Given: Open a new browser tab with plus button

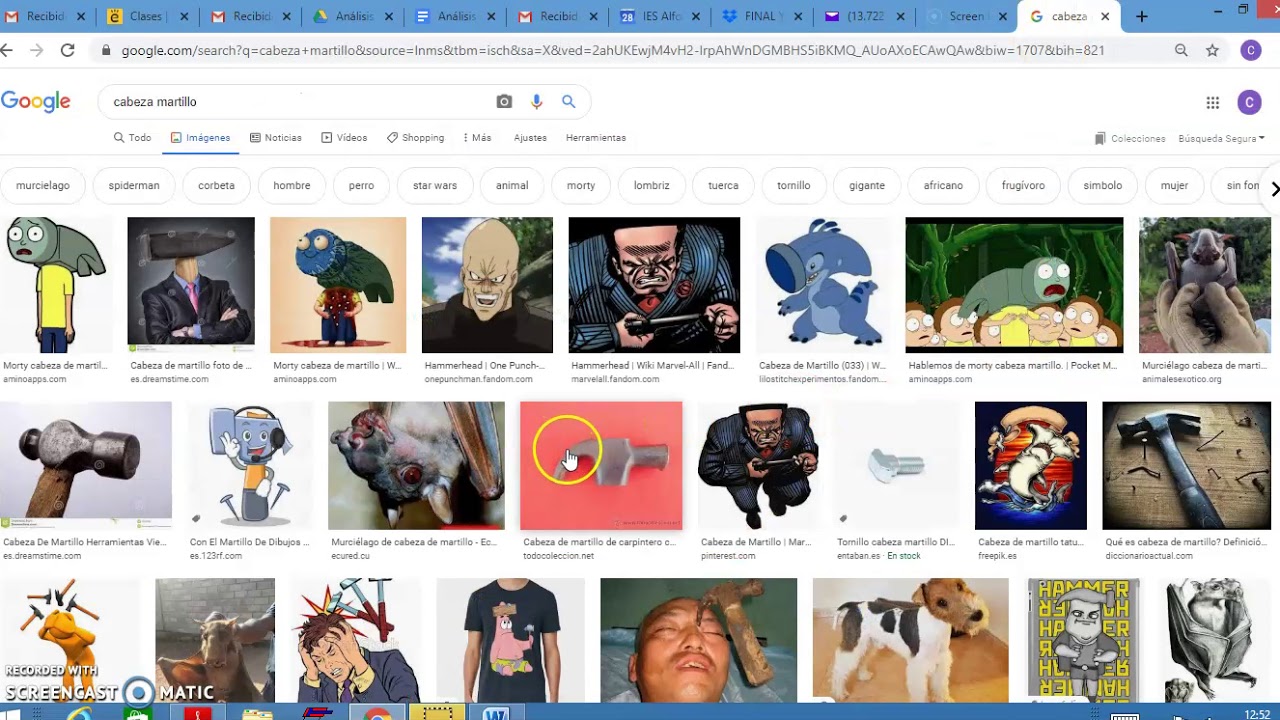Looking at the screenshot, I should point(1141,16).
